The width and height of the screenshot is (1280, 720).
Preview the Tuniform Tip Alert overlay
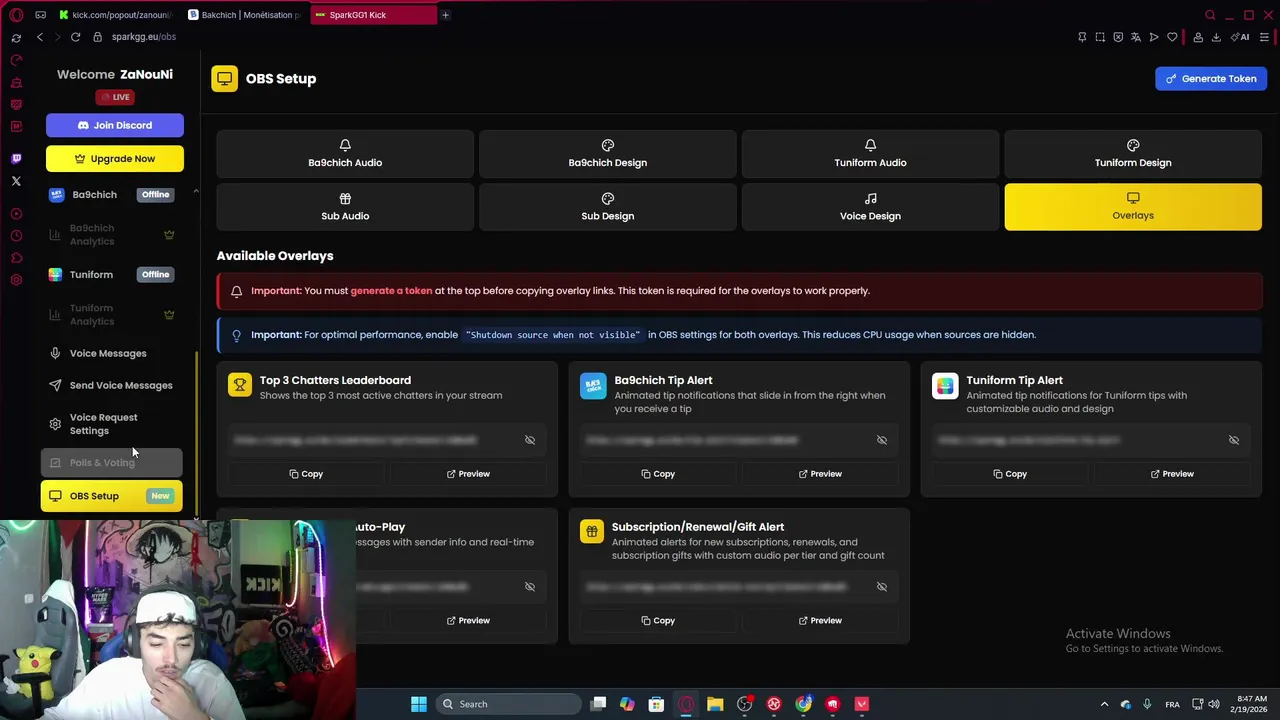[x=1172, y=474]
